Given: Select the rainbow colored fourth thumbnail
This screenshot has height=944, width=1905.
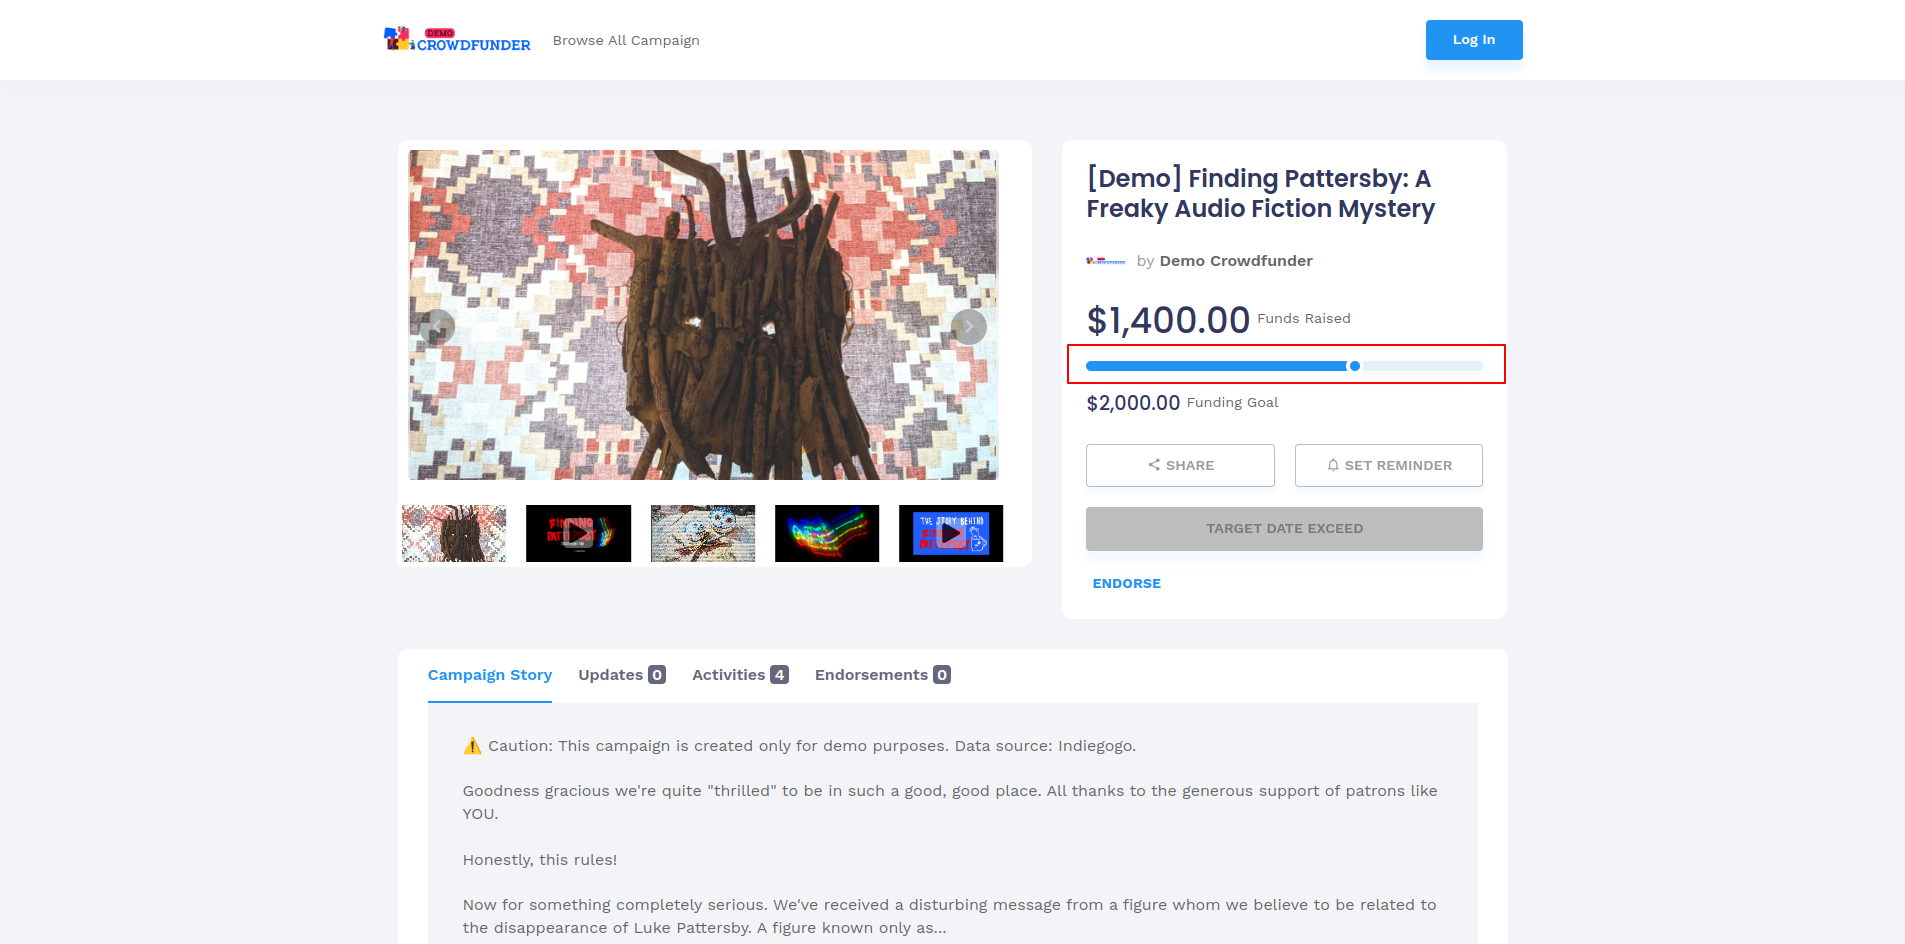Looking at the screenshot, I should (x=827, y=533).
